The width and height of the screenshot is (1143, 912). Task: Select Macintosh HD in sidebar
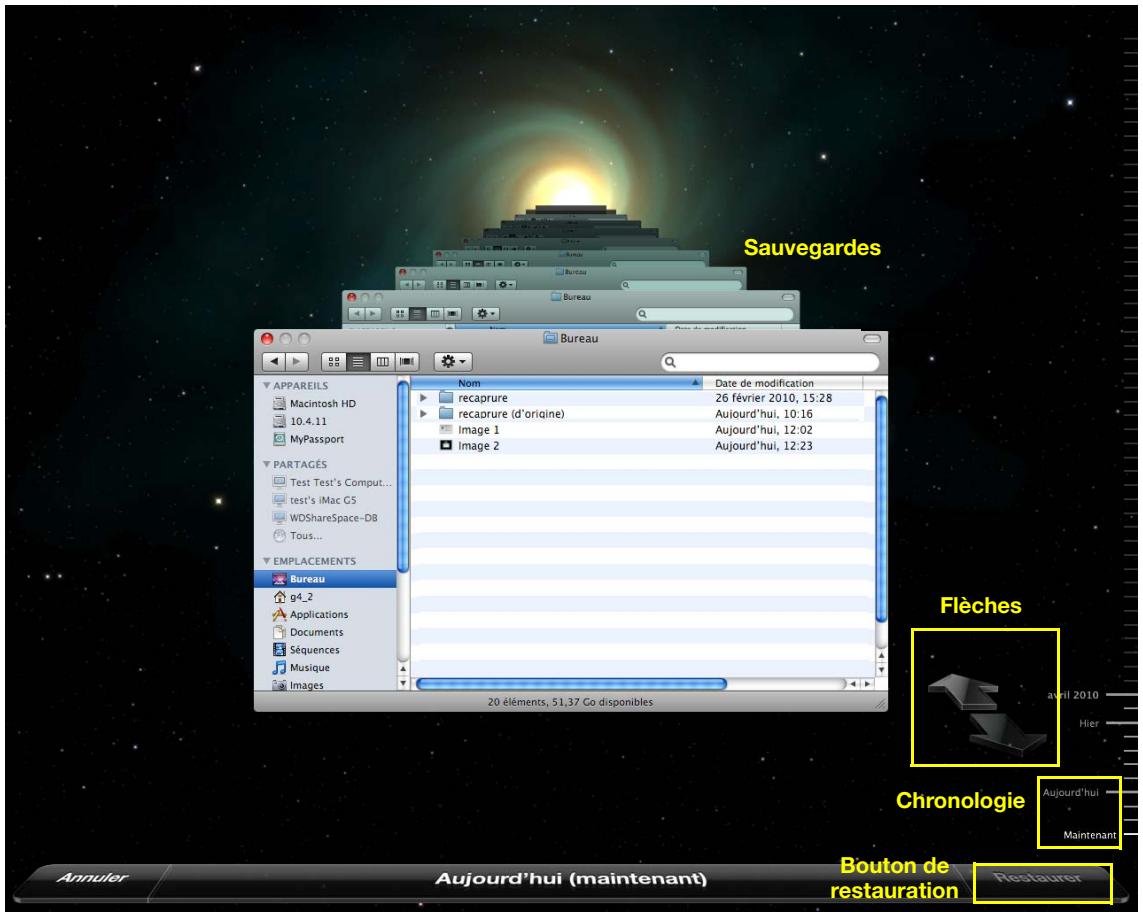coord(324,403)
